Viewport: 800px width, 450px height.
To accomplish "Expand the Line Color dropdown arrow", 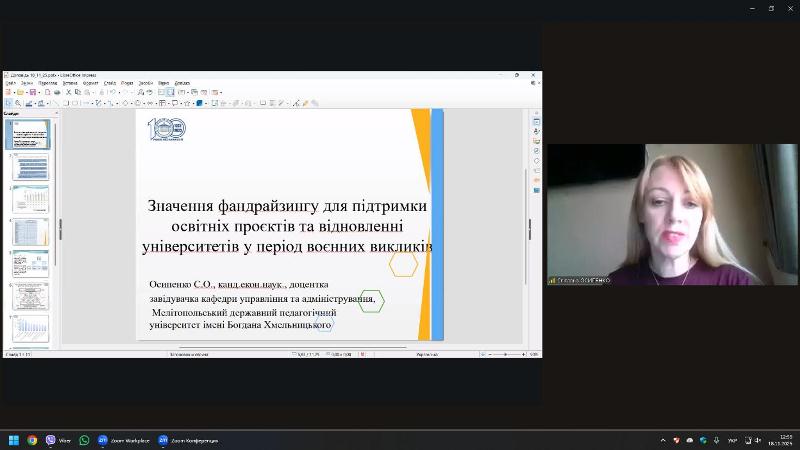I will point(35,103).
